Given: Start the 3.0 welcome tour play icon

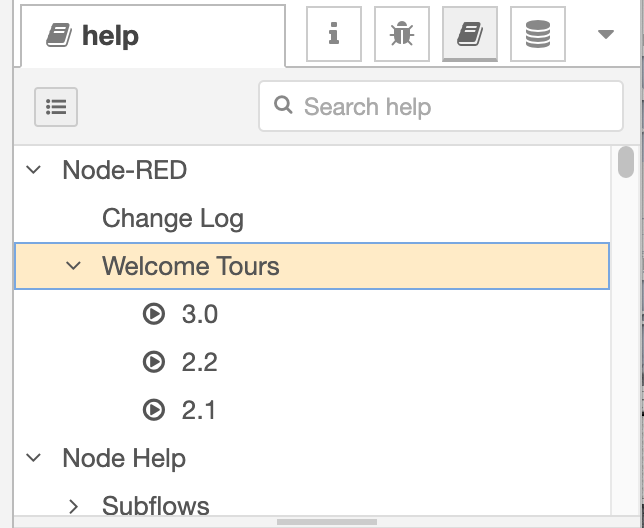Looking at the screenshot, I should [154, 314].
